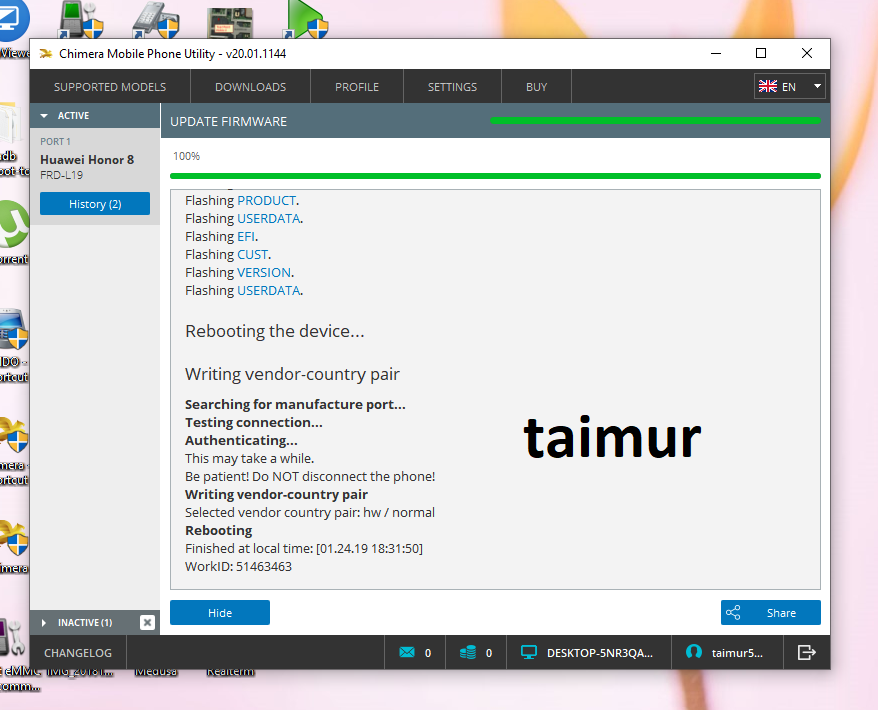Open the uTorrent desktop icon

pyautogui.click(x=13, y=224)
